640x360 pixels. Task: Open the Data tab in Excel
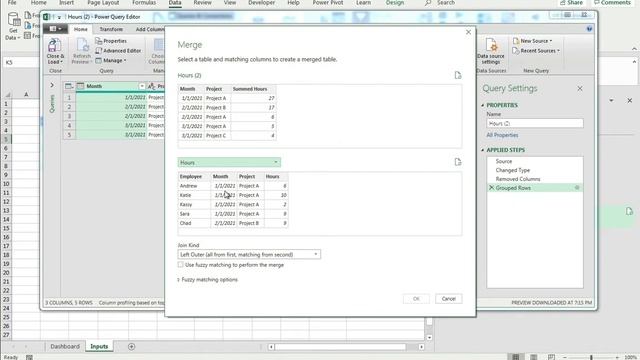[x=175, y=3]
